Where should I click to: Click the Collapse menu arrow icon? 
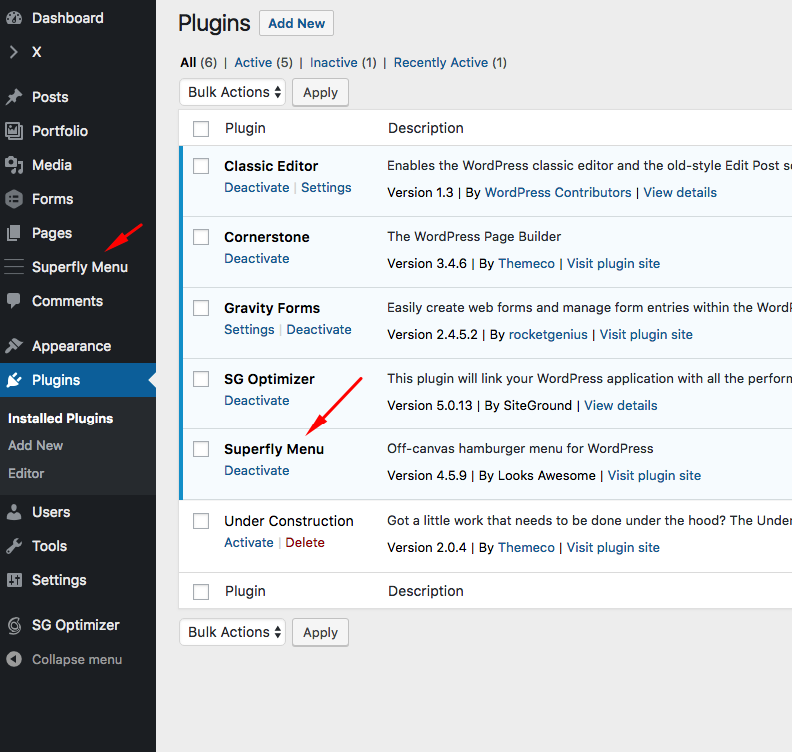(14, 659)
